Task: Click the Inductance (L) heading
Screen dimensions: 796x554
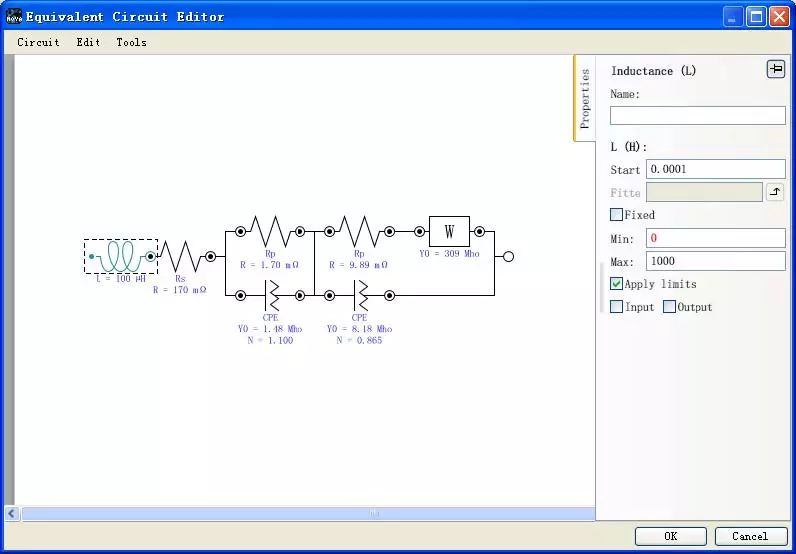Action: tap(653, 71)
